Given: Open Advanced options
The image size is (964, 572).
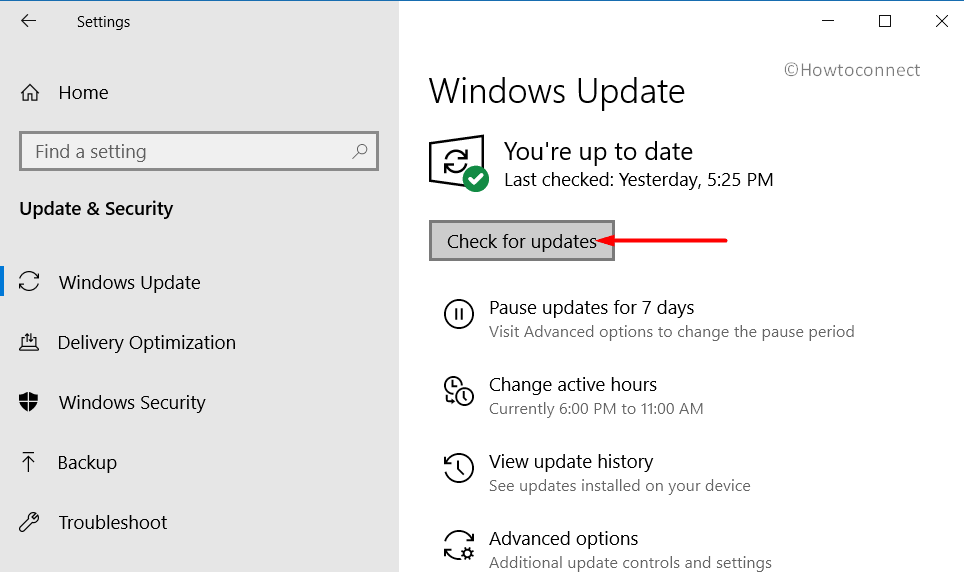Looking at the screenshot, I should (564, 538).
